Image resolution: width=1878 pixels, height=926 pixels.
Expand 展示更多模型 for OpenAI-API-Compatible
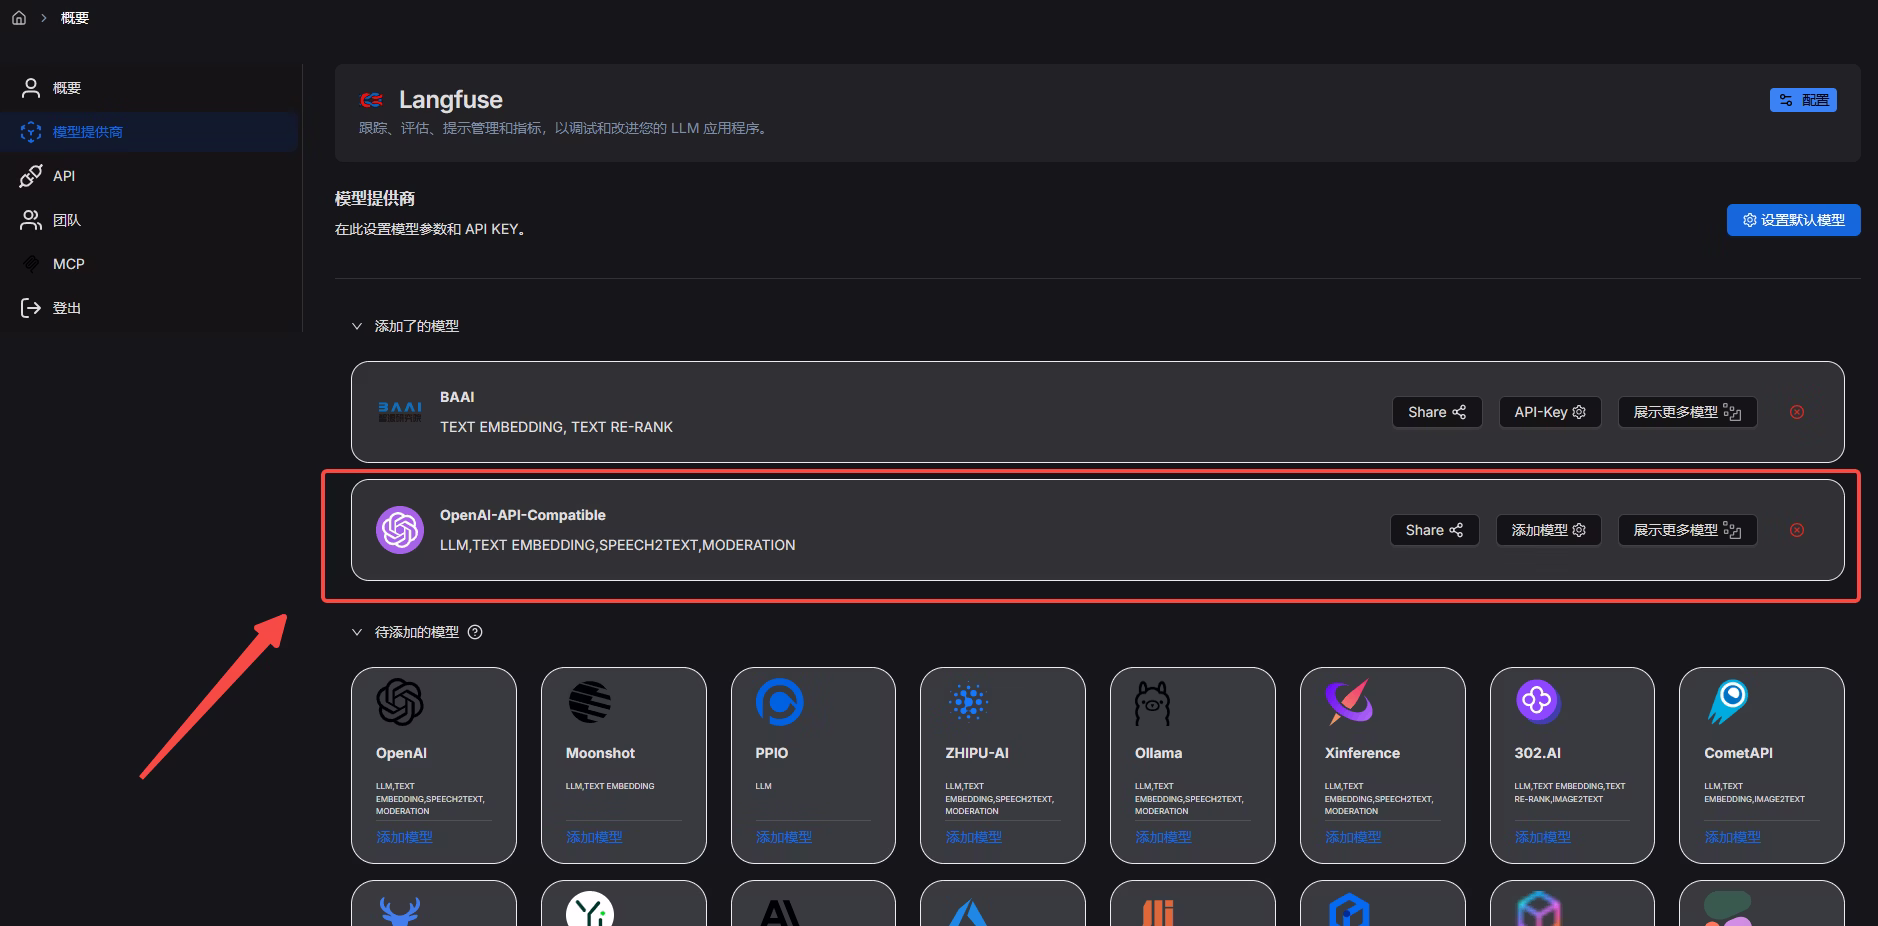[x=1687, y=530]
